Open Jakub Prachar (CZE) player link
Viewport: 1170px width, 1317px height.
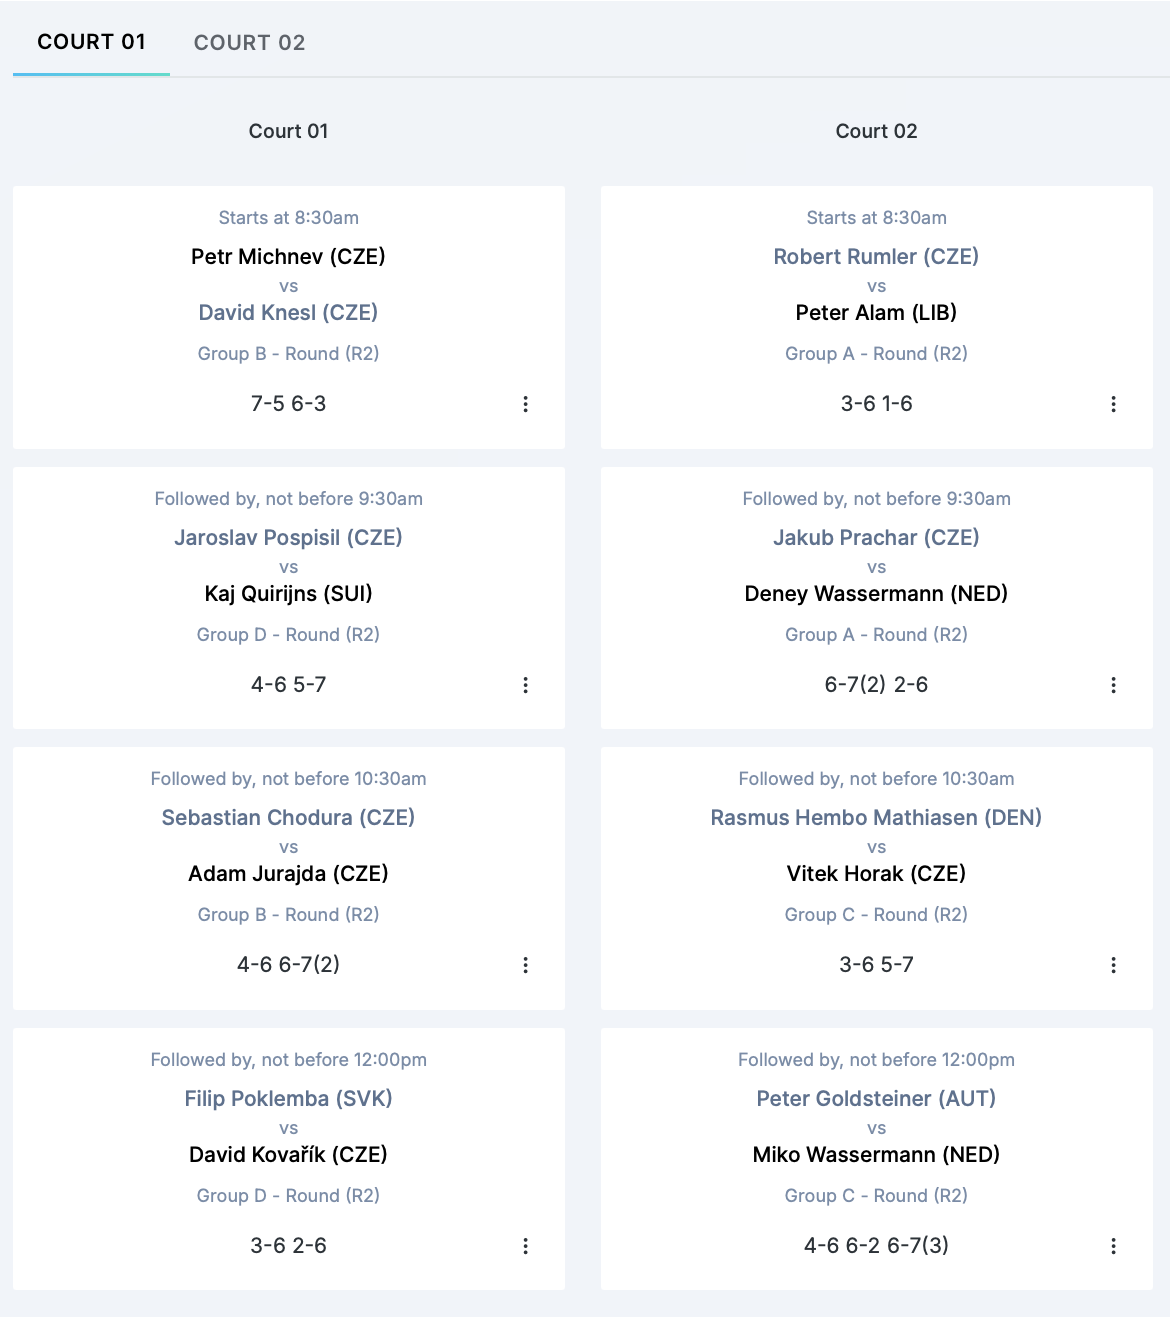pyautogui.click(x=876, y=538)
